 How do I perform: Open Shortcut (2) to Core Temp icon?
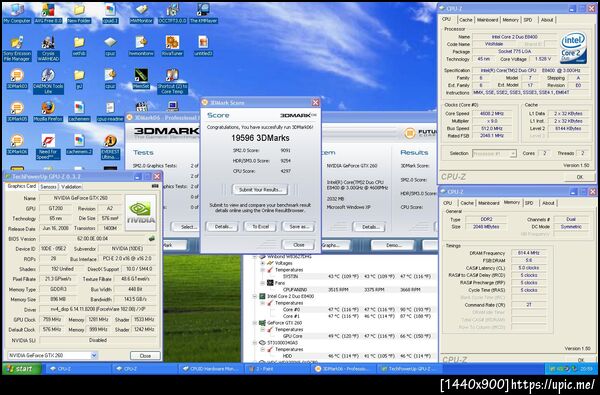(x=172, y=81)
